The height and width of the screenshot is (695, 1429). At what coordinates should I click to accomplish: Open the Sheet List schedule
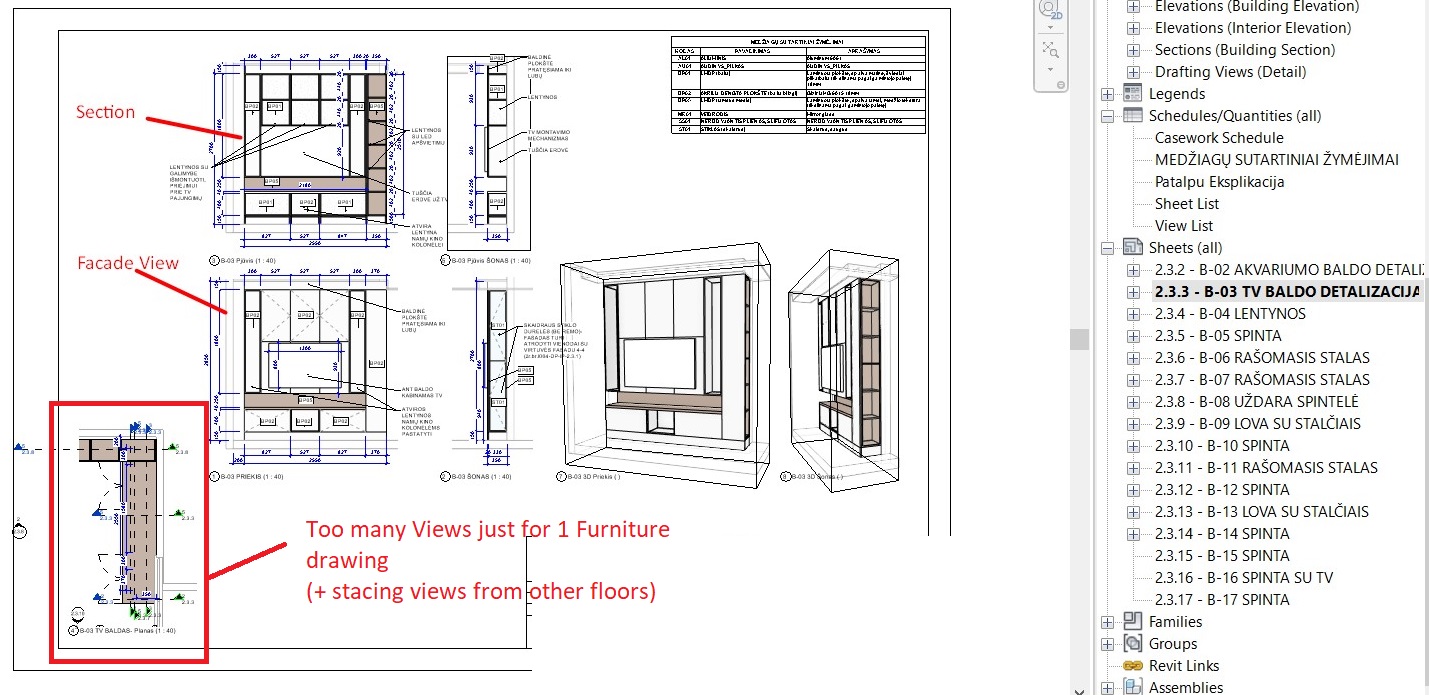click(1187, 203)
